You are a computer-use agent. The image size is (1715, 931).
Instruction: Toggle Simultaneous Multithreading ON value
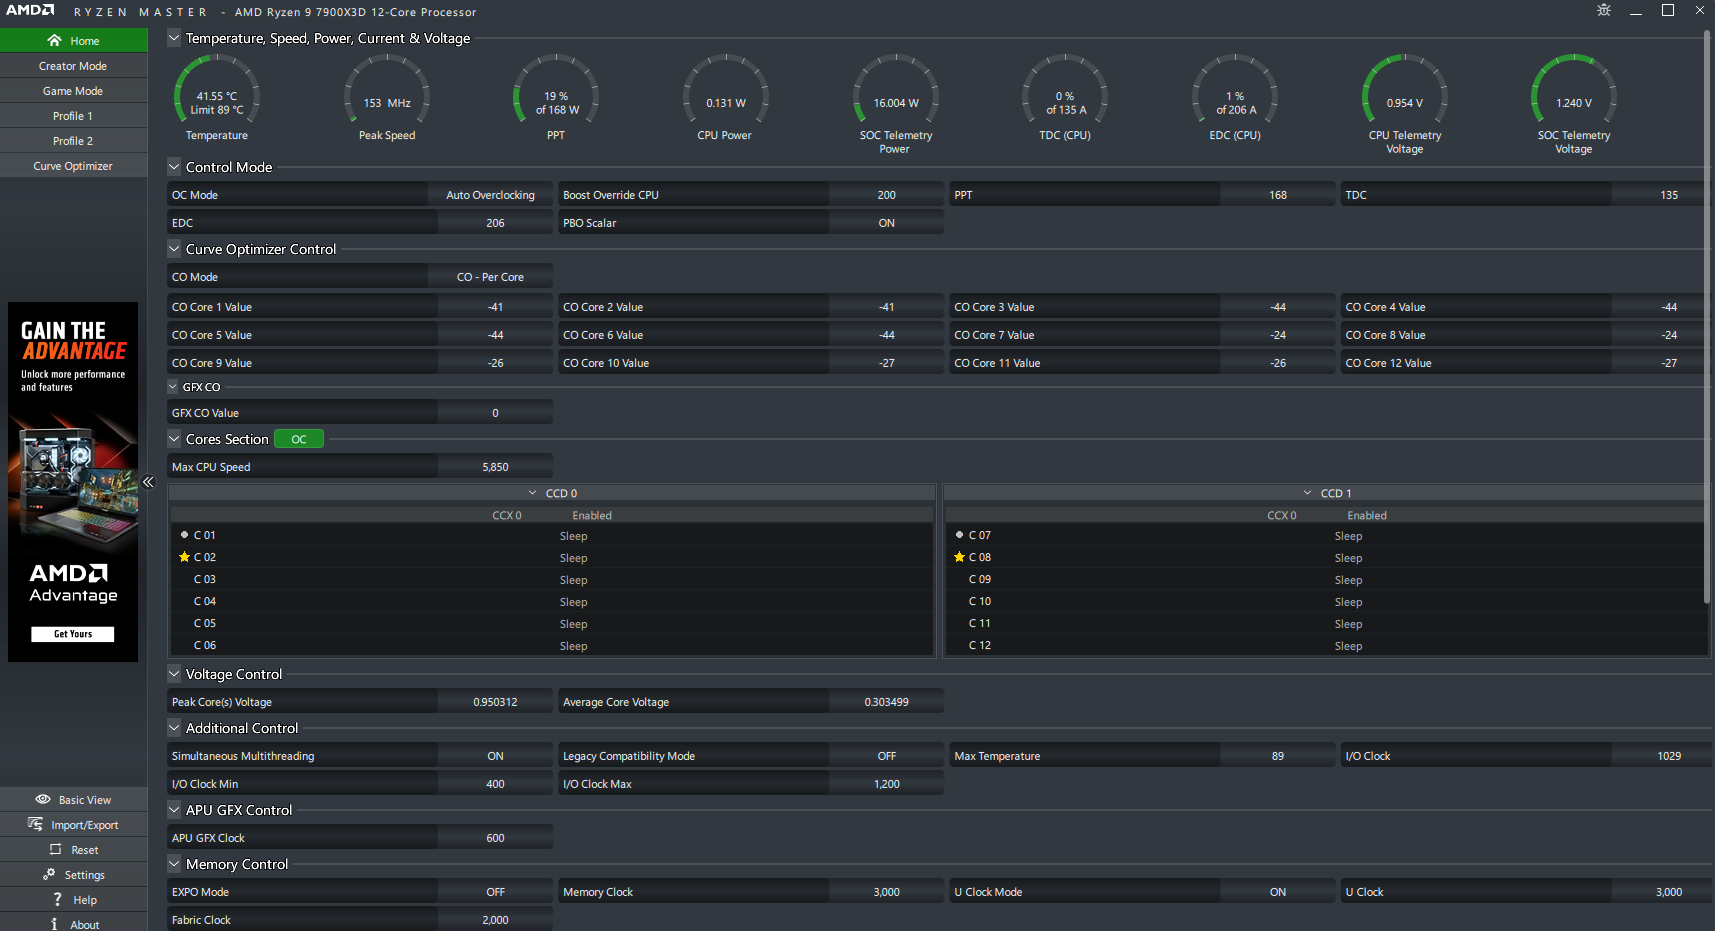point(495,756)
